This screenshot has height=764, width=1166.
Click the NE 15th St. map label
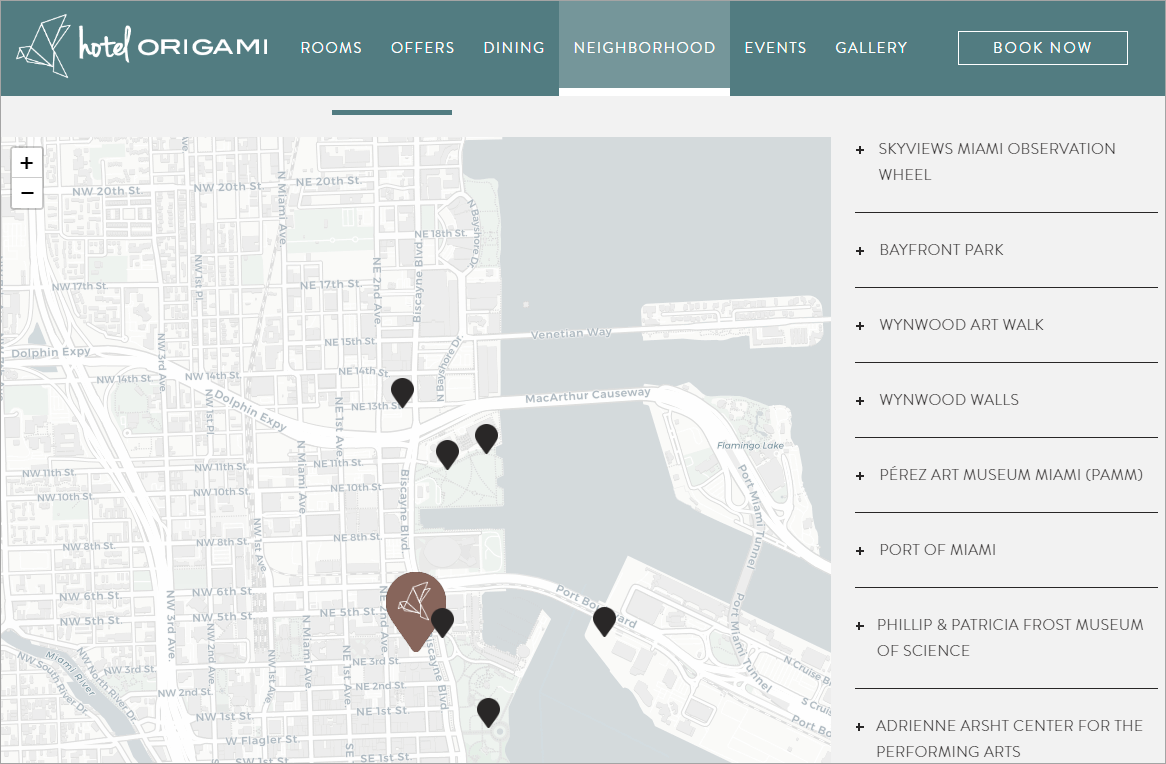click(x=350, y=341)
